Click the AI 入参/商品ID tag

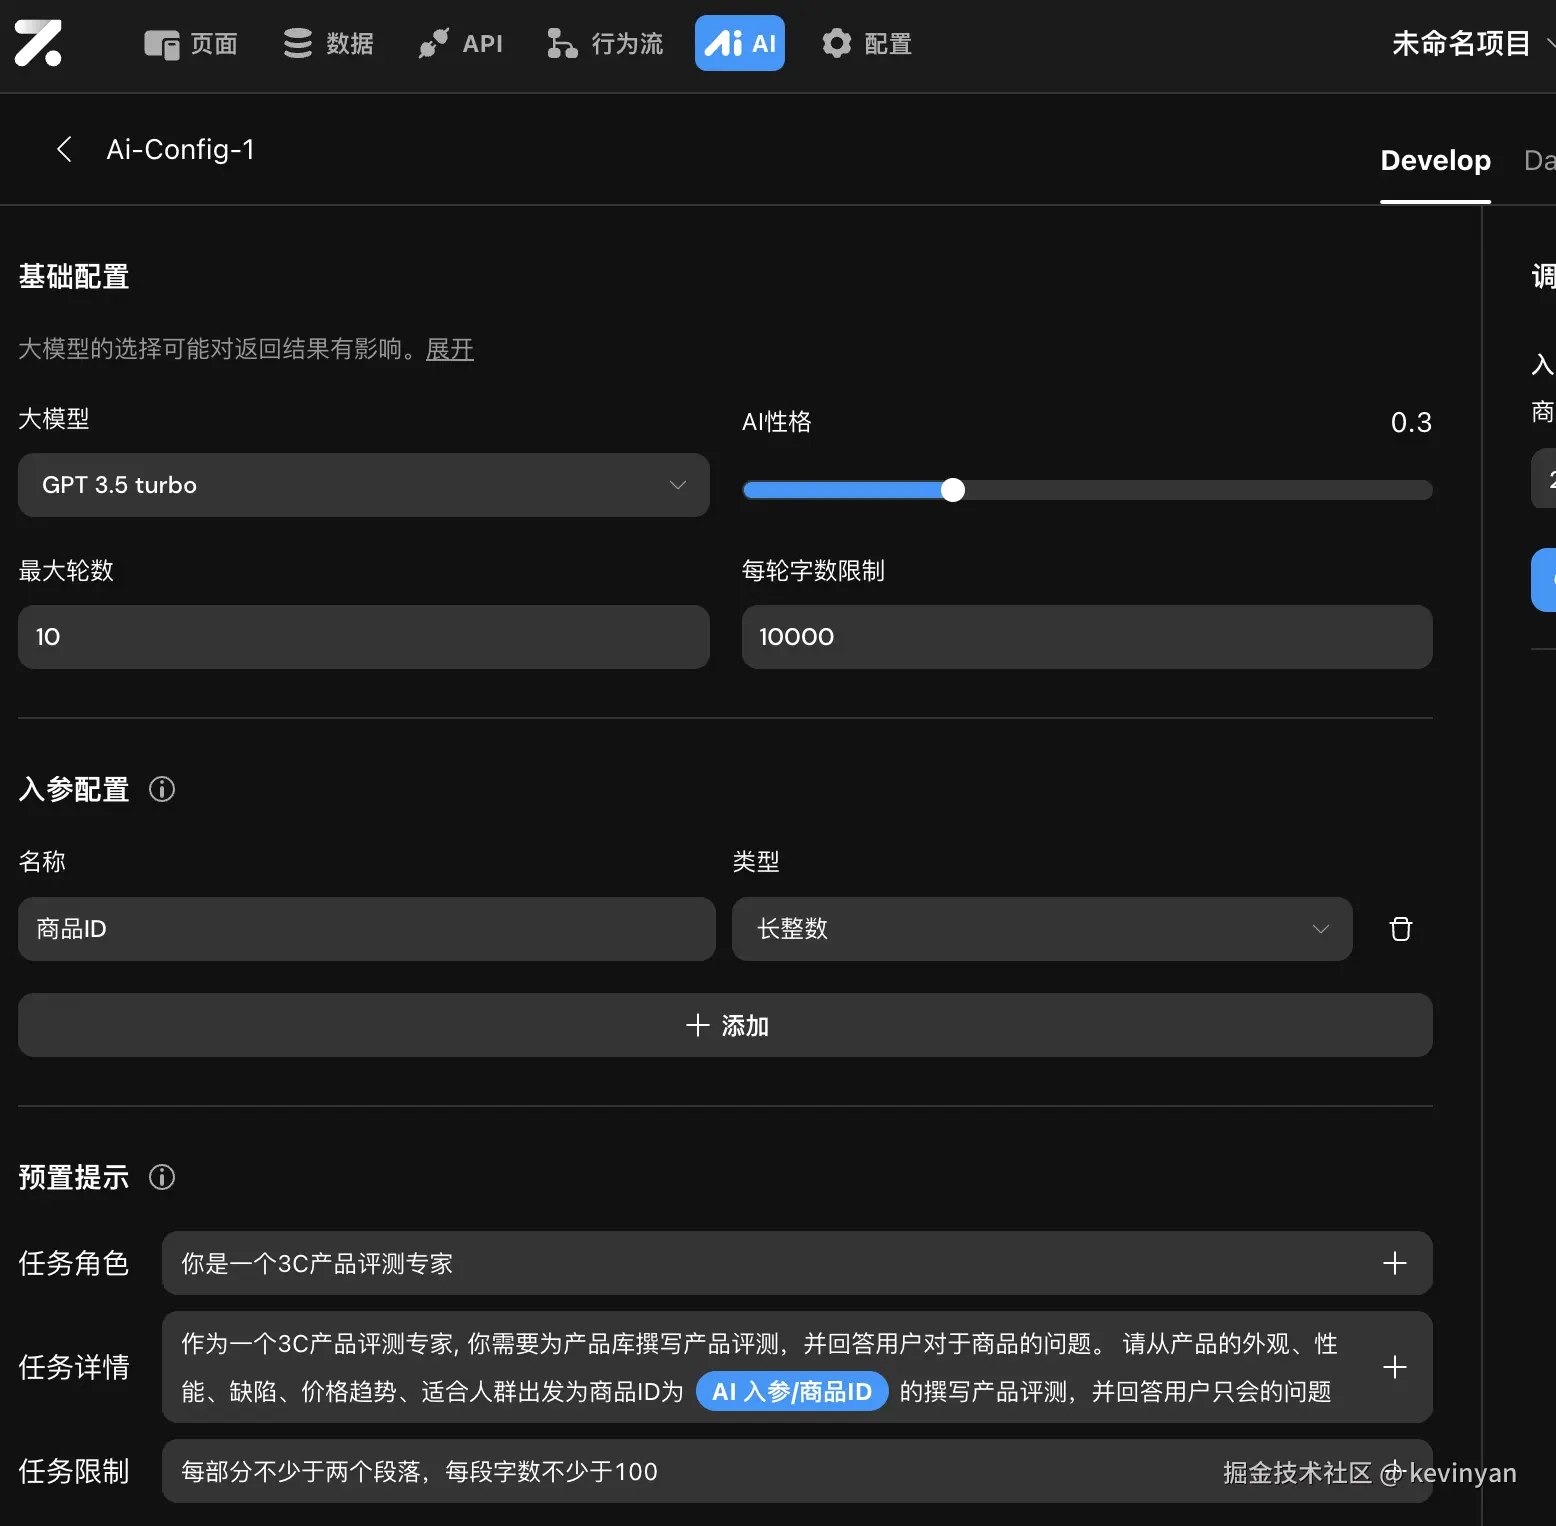pyautogui.click(x=792, y=1391)
